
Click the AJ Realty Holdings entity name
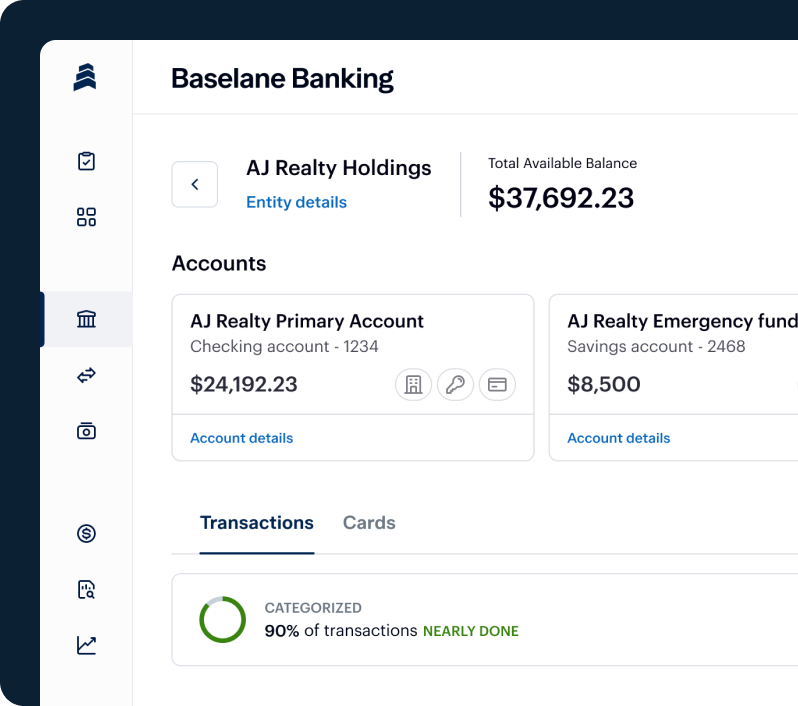339,167
